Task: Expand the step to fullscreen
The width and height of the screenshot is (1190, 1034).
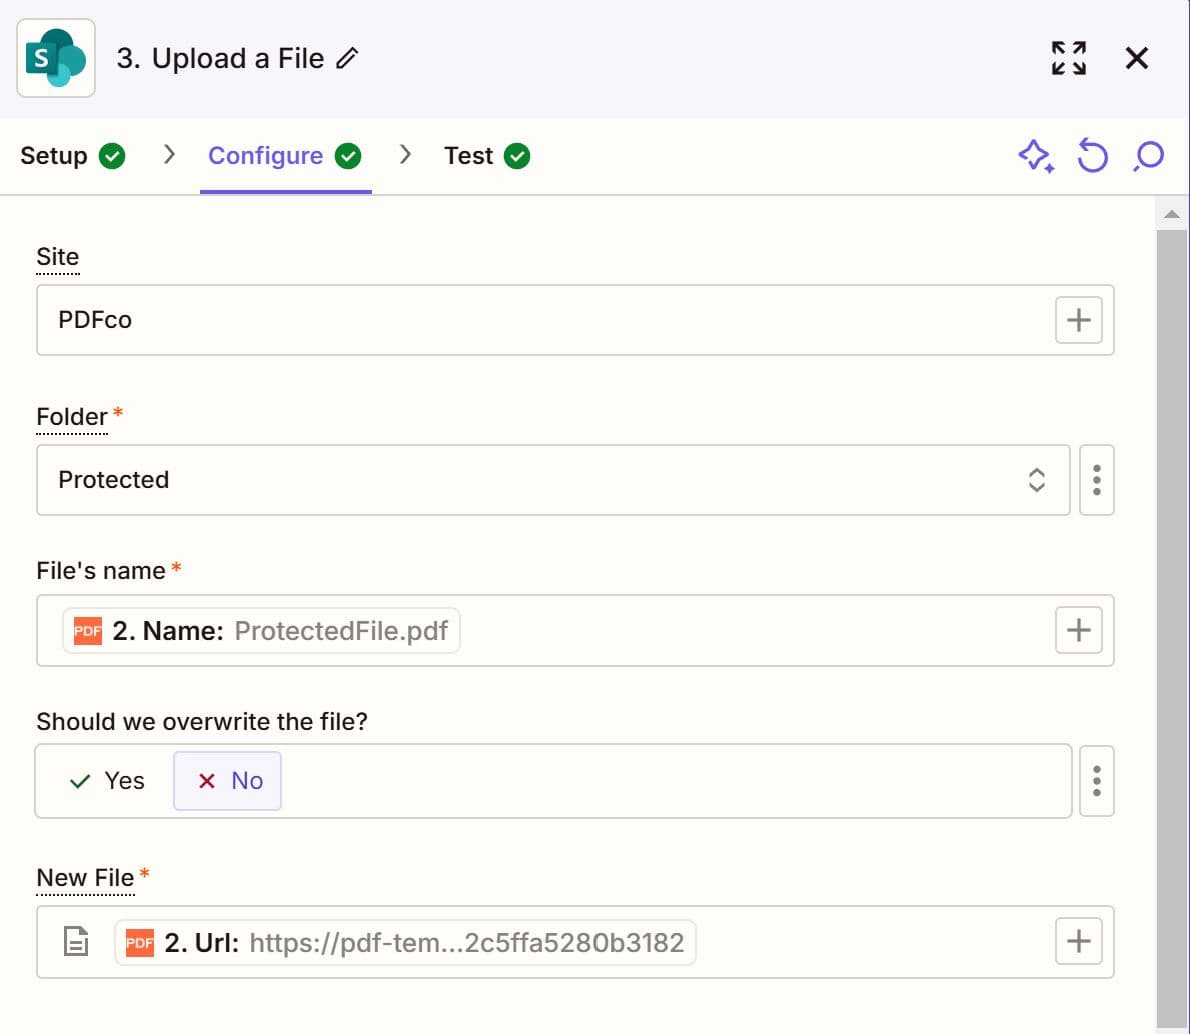Action: tap(1068, 58)
